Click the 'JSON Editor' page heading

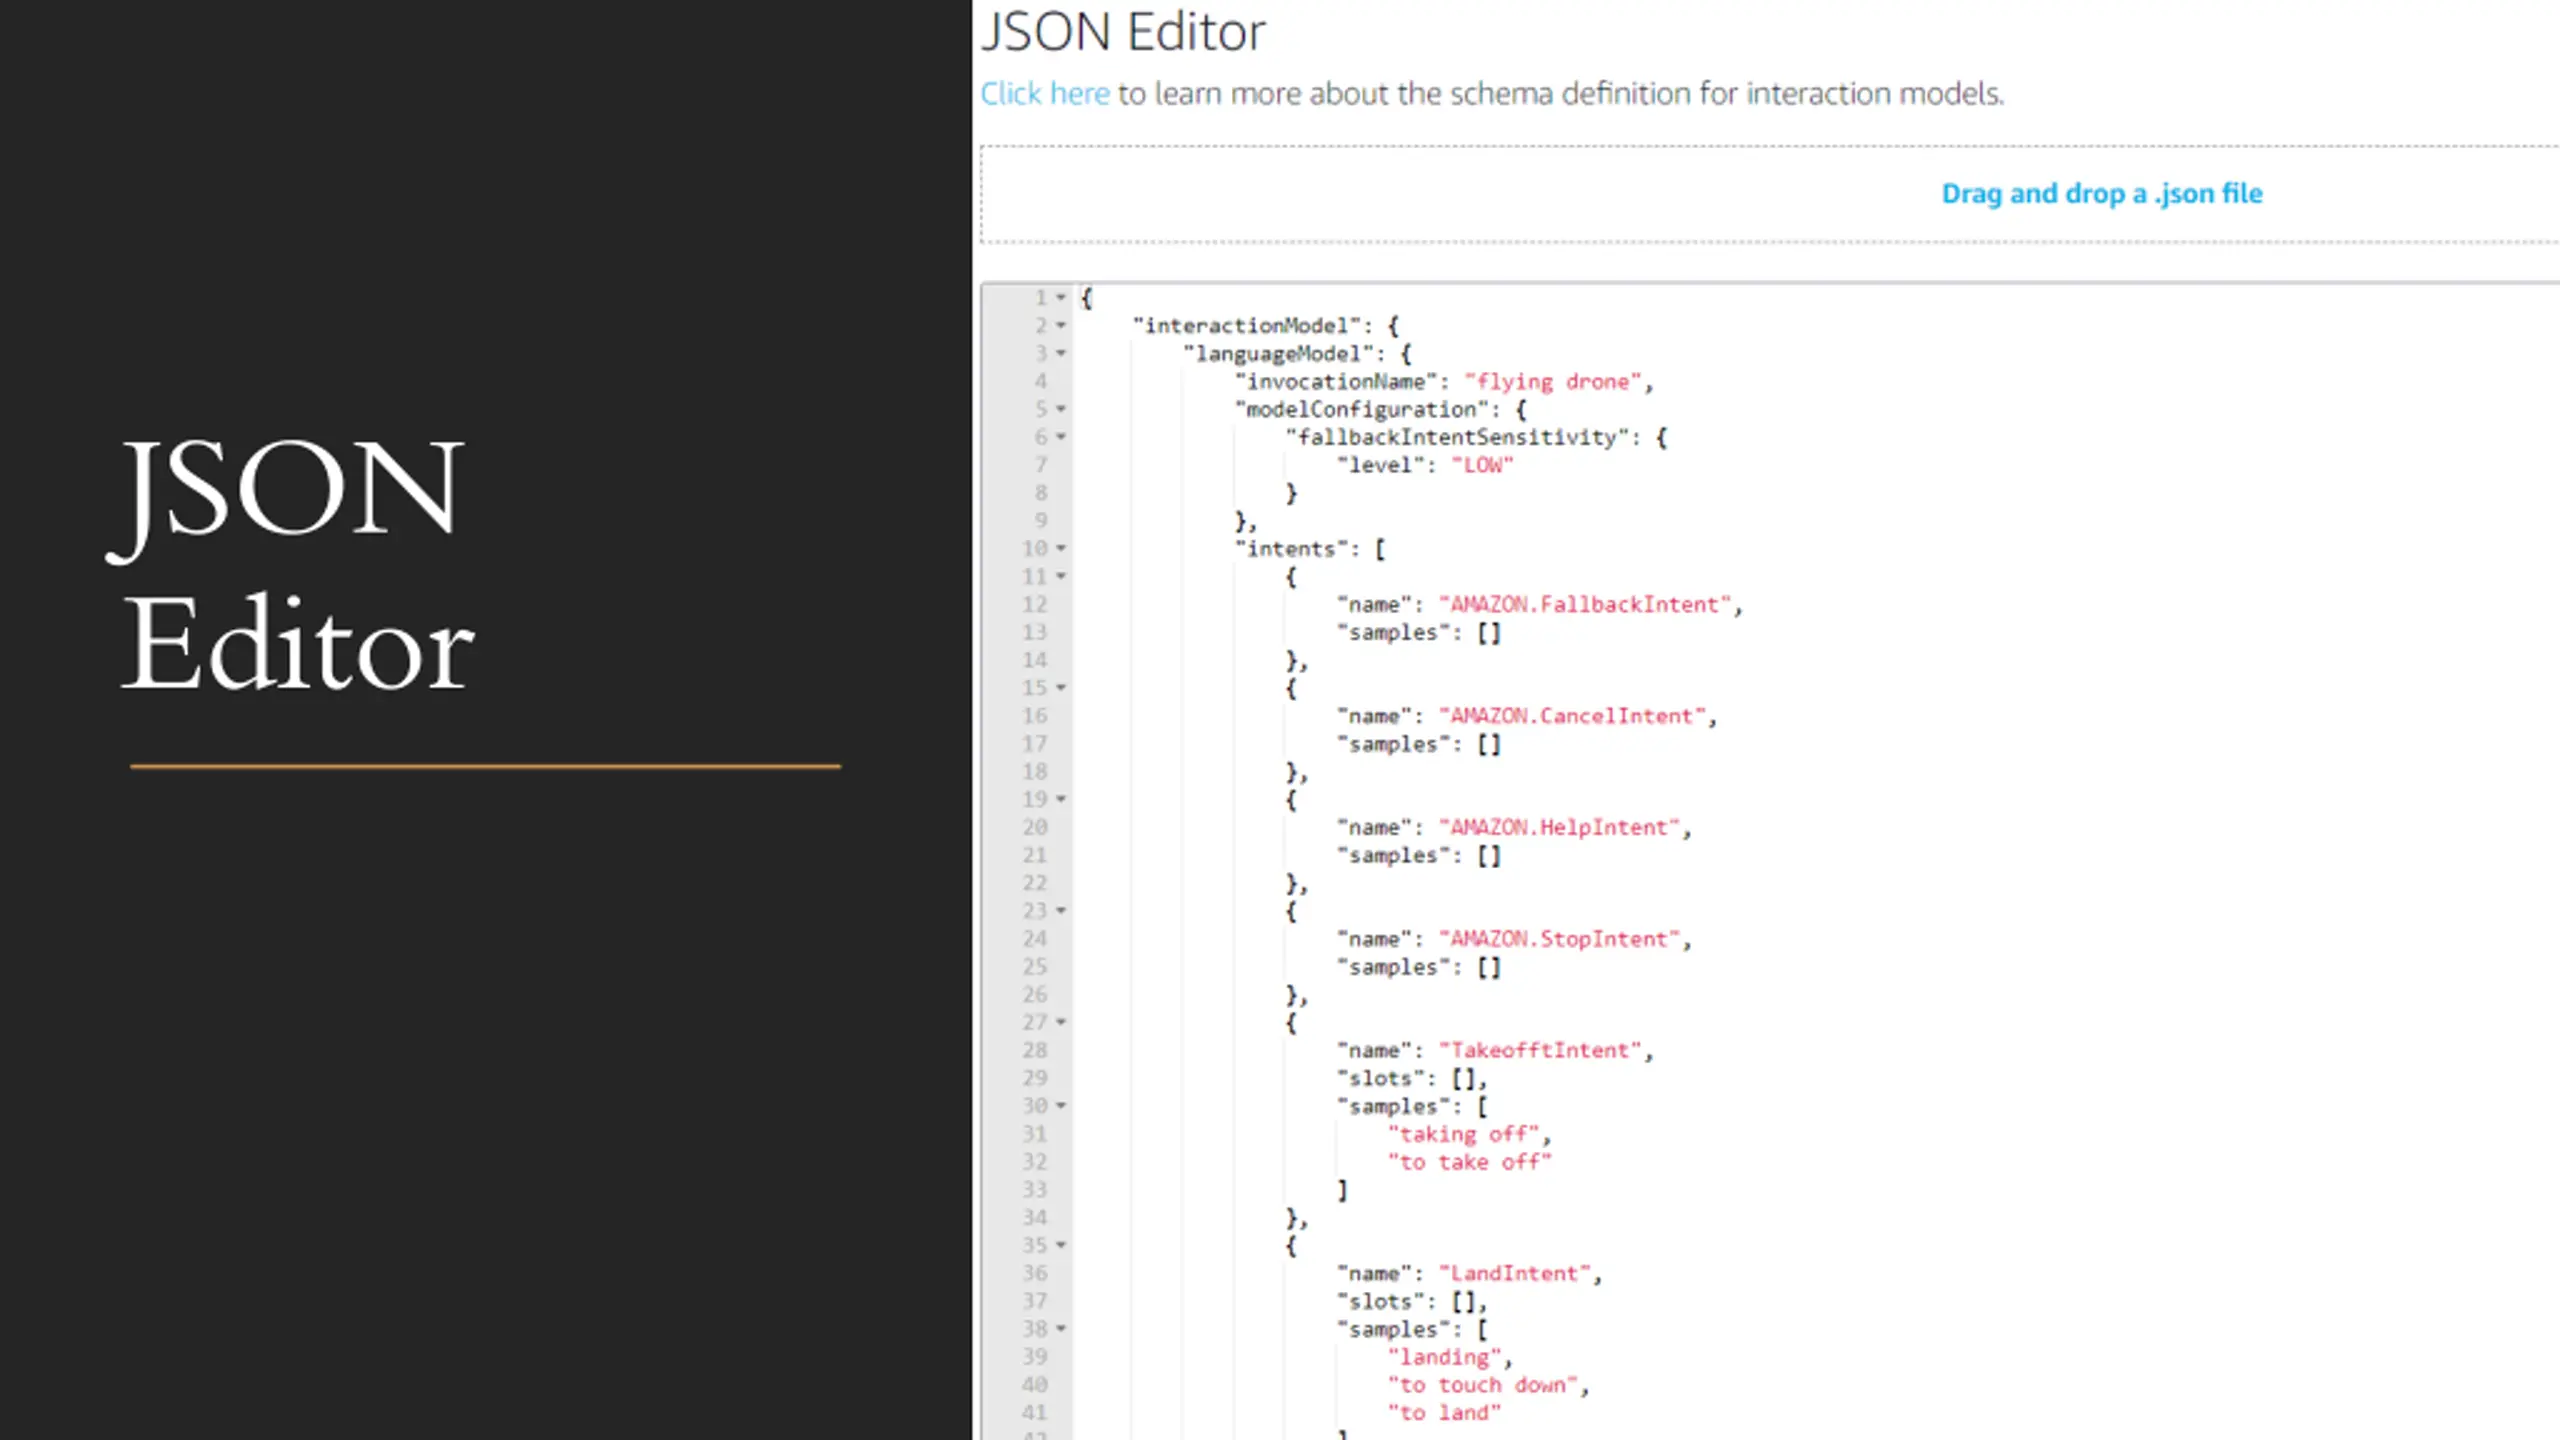tap(1123, 32)
